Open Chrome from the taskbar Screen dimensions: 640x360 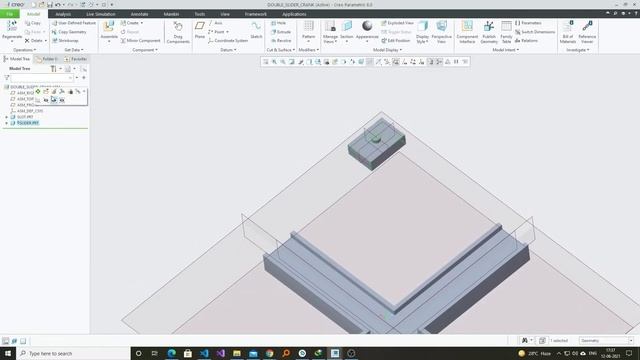click(x=269, y=353)
